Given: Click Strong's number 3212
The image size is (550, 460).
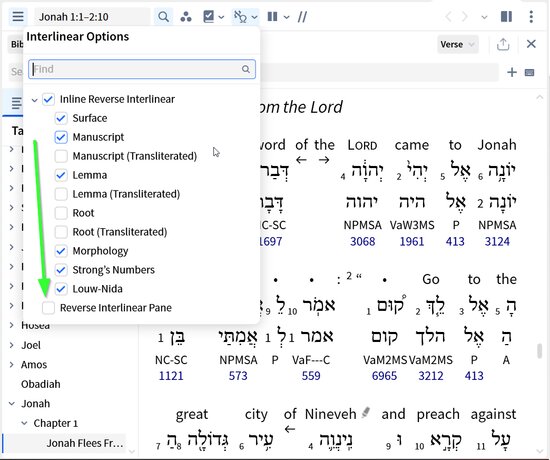Looking at the screenshot, I should (x=431, y=376).
